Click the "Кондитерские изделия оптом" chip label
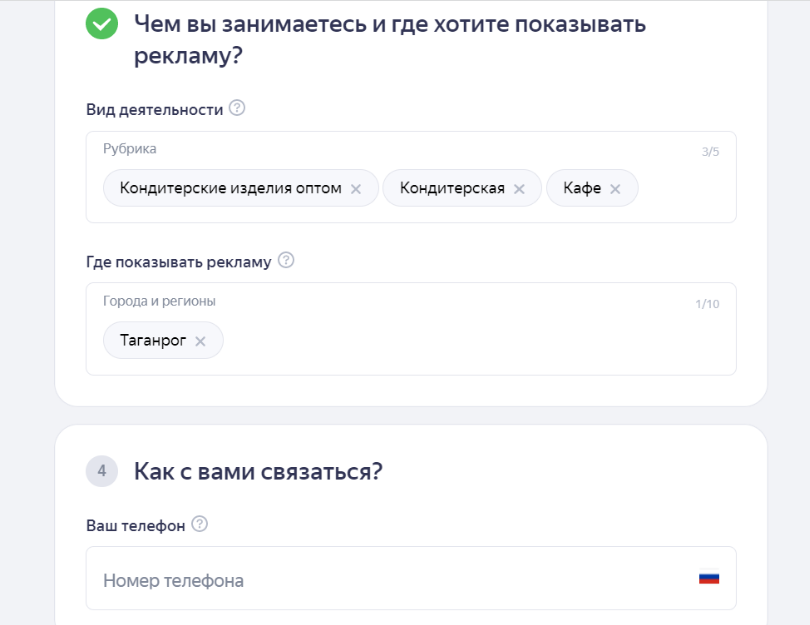 pyautogui.click(x=231, y=188)
